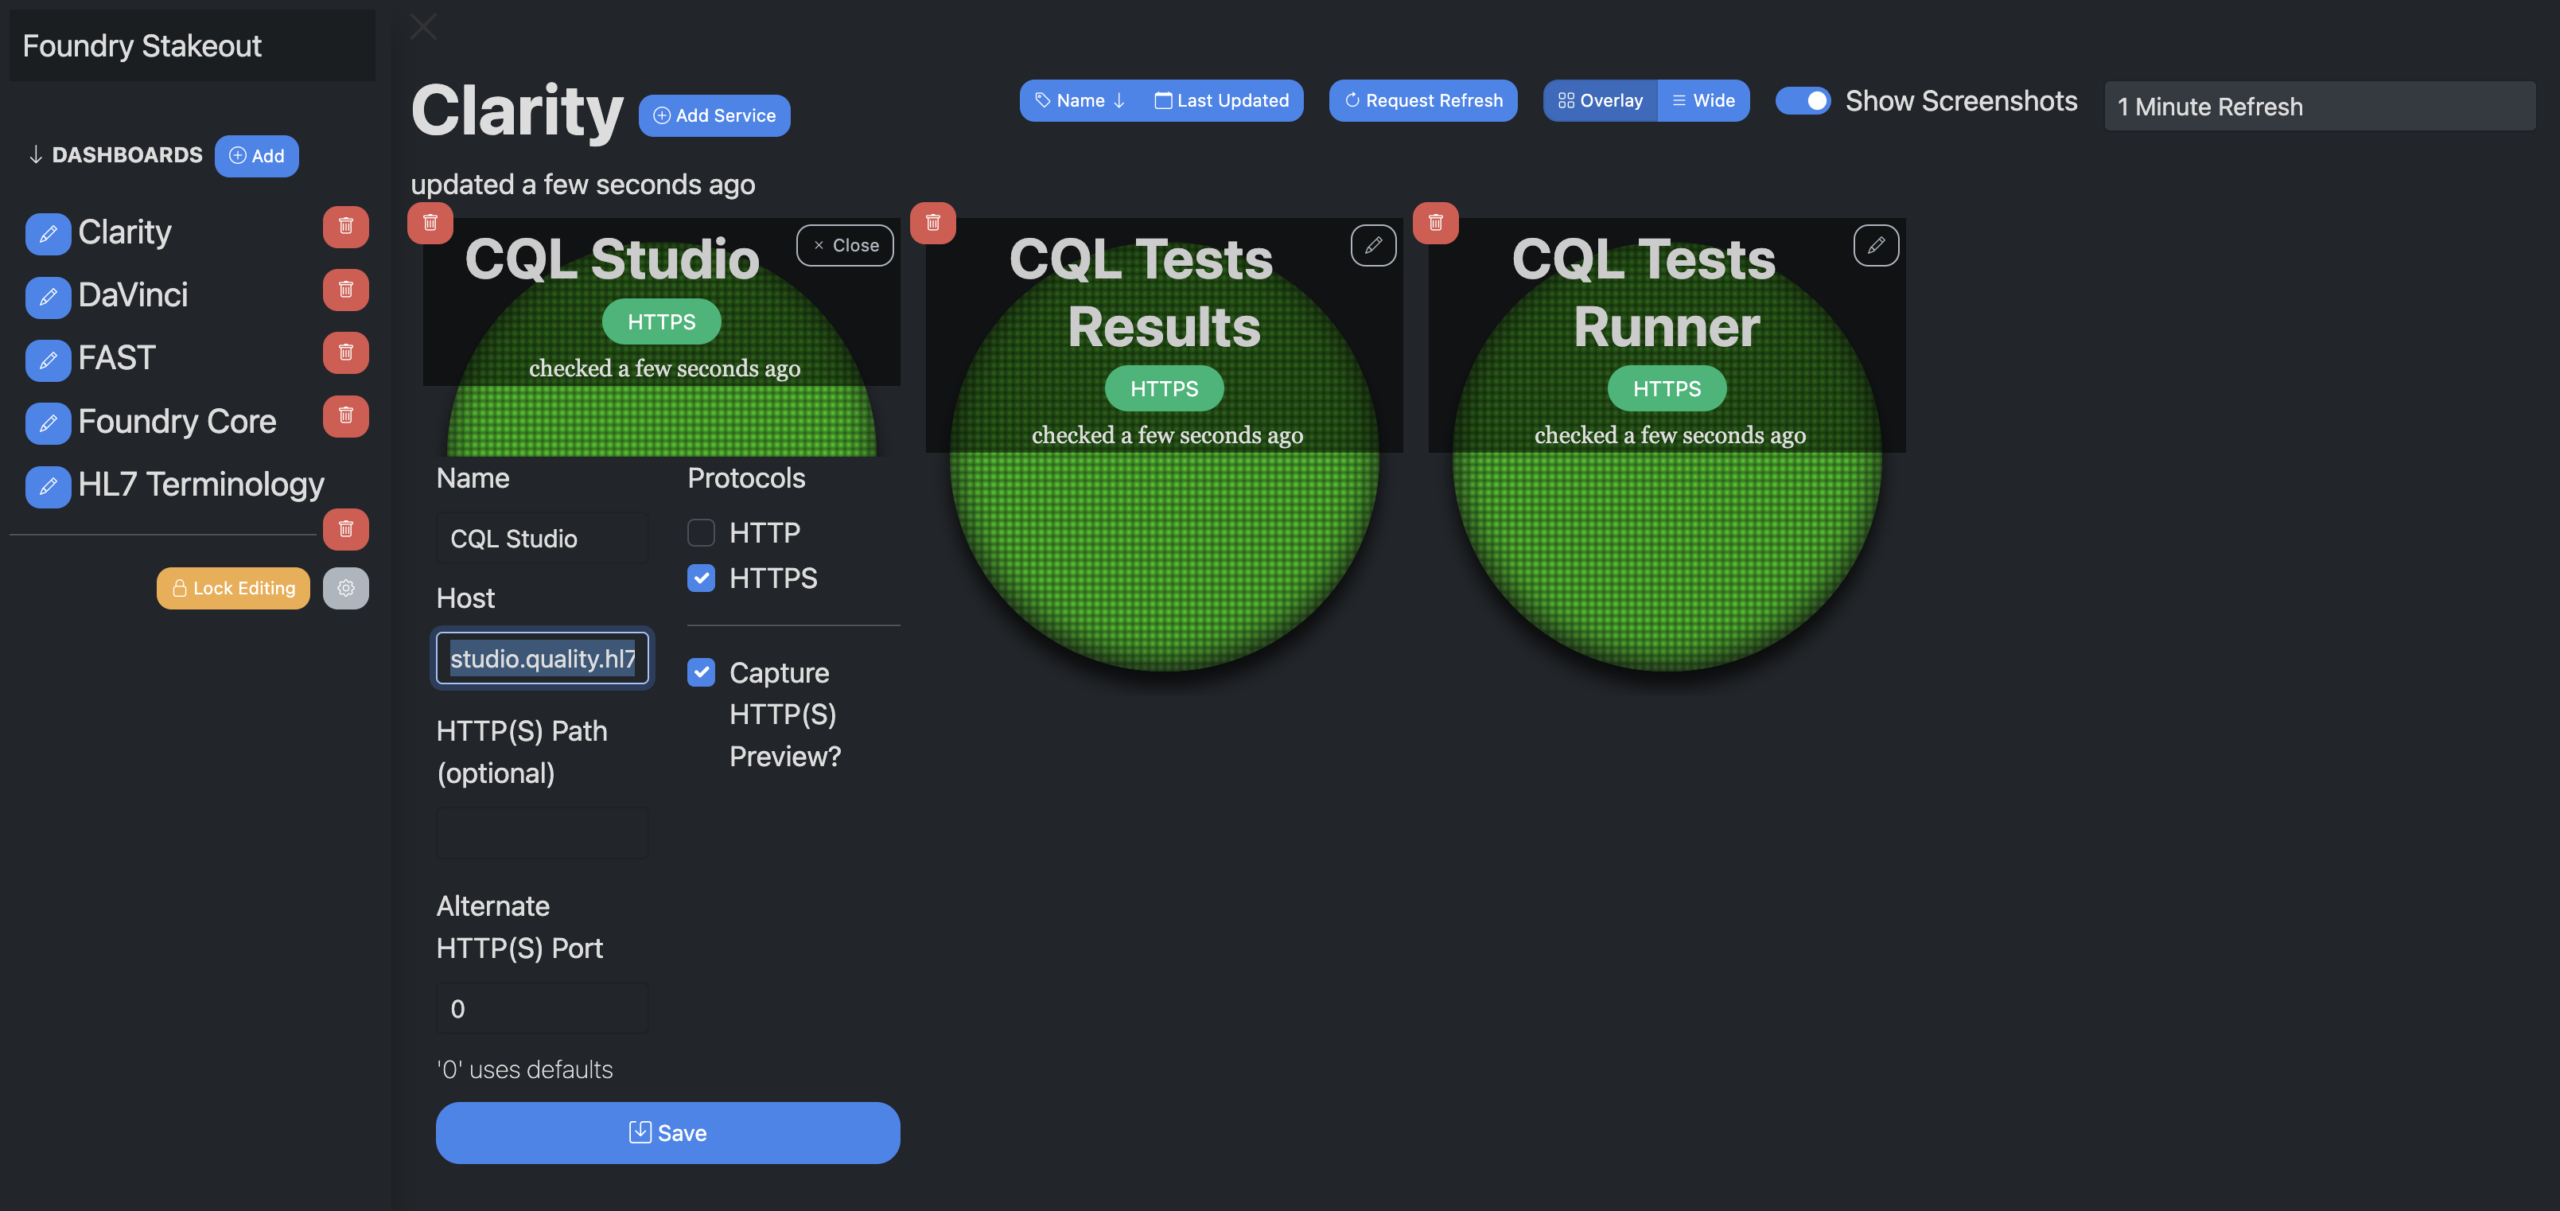Collapse the DASHBOARDS section arrow
Screen dimensions: 2560x1211
tap(36, 155)
